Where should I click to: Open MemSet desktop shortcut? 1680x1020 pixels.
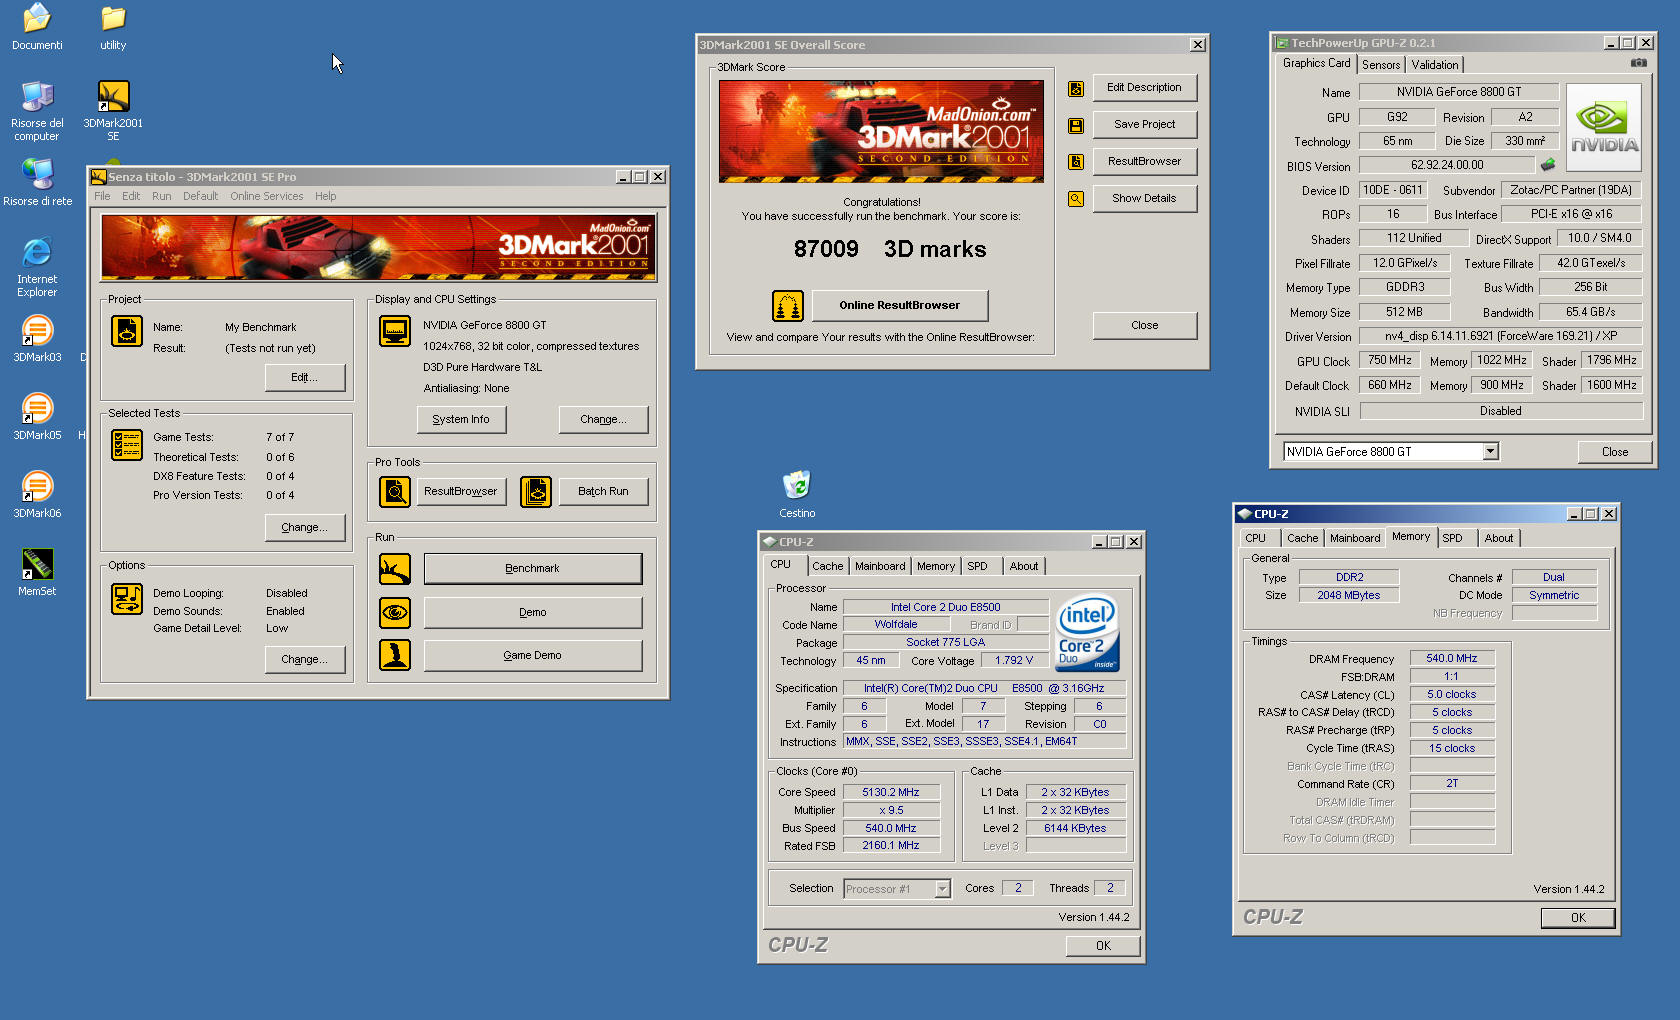[x=37, y=573]
